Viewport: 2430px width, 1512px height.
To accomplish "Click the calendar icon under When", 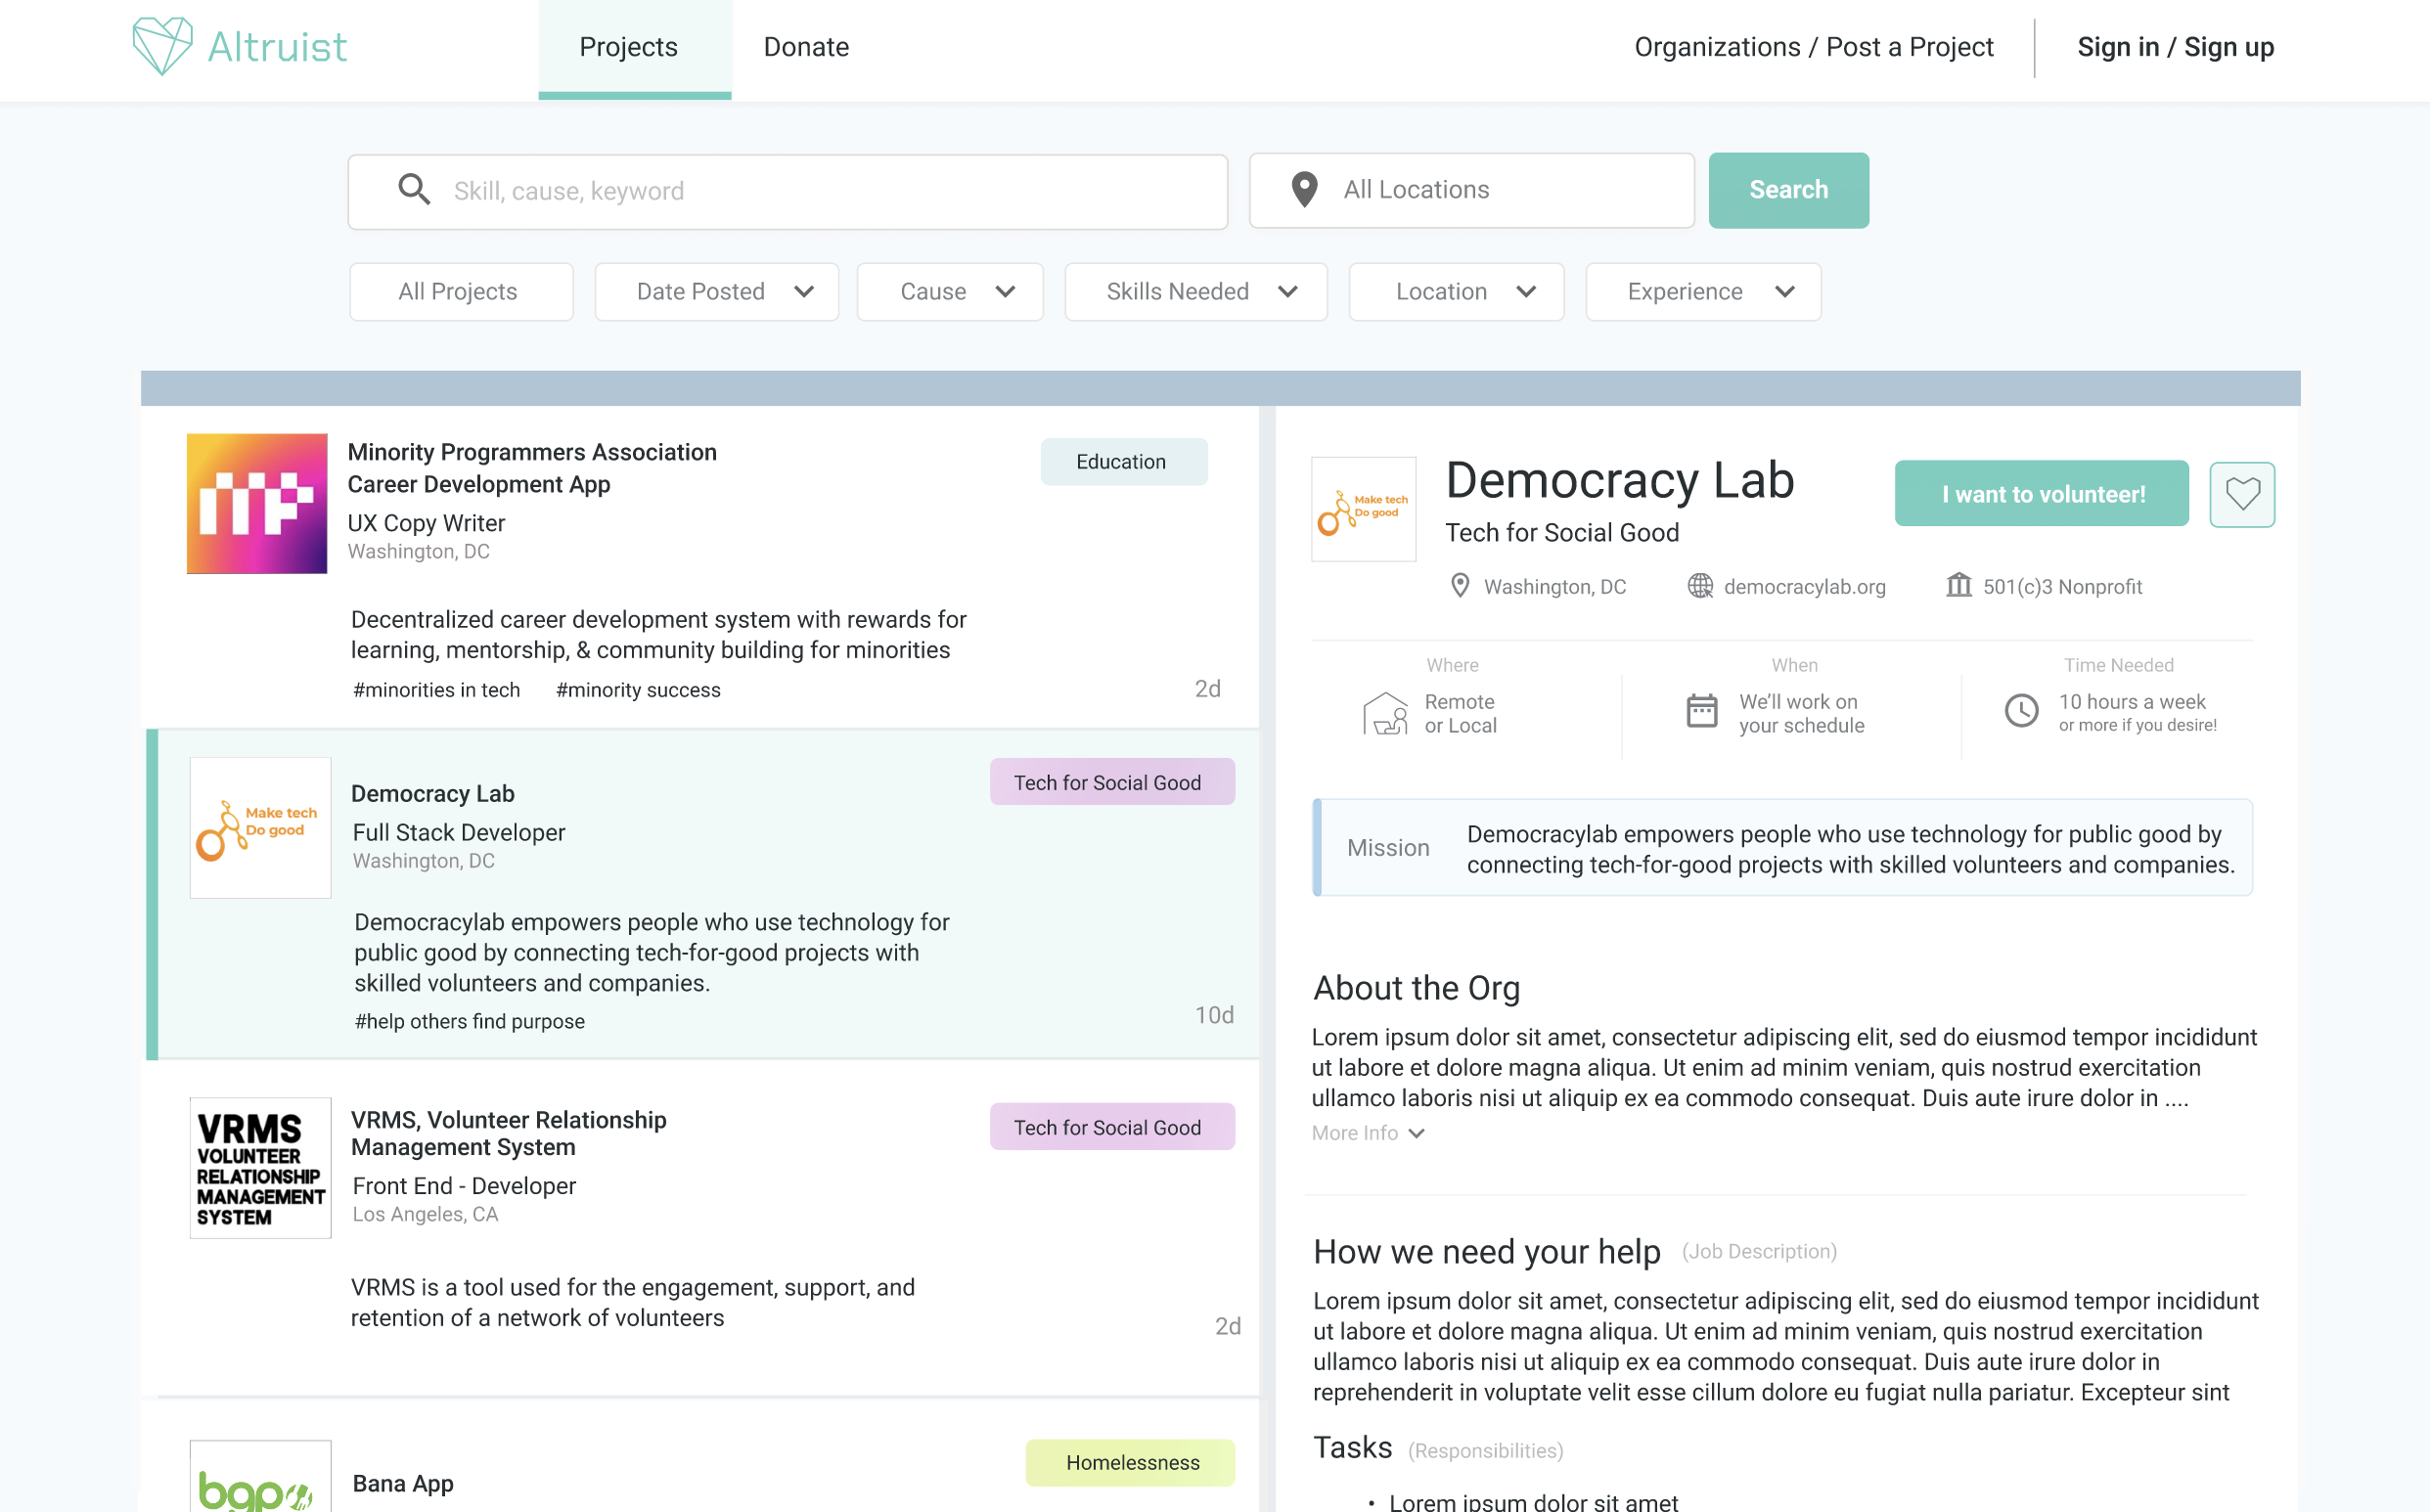I will (1702, 711).
